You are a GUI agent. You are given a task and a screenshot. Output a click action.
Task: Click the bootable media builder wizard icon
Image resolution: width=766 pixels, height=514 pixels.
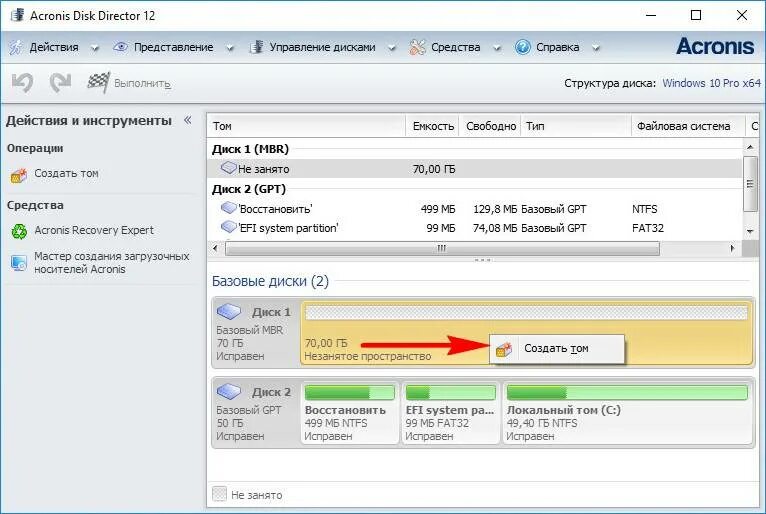[19, 263]
